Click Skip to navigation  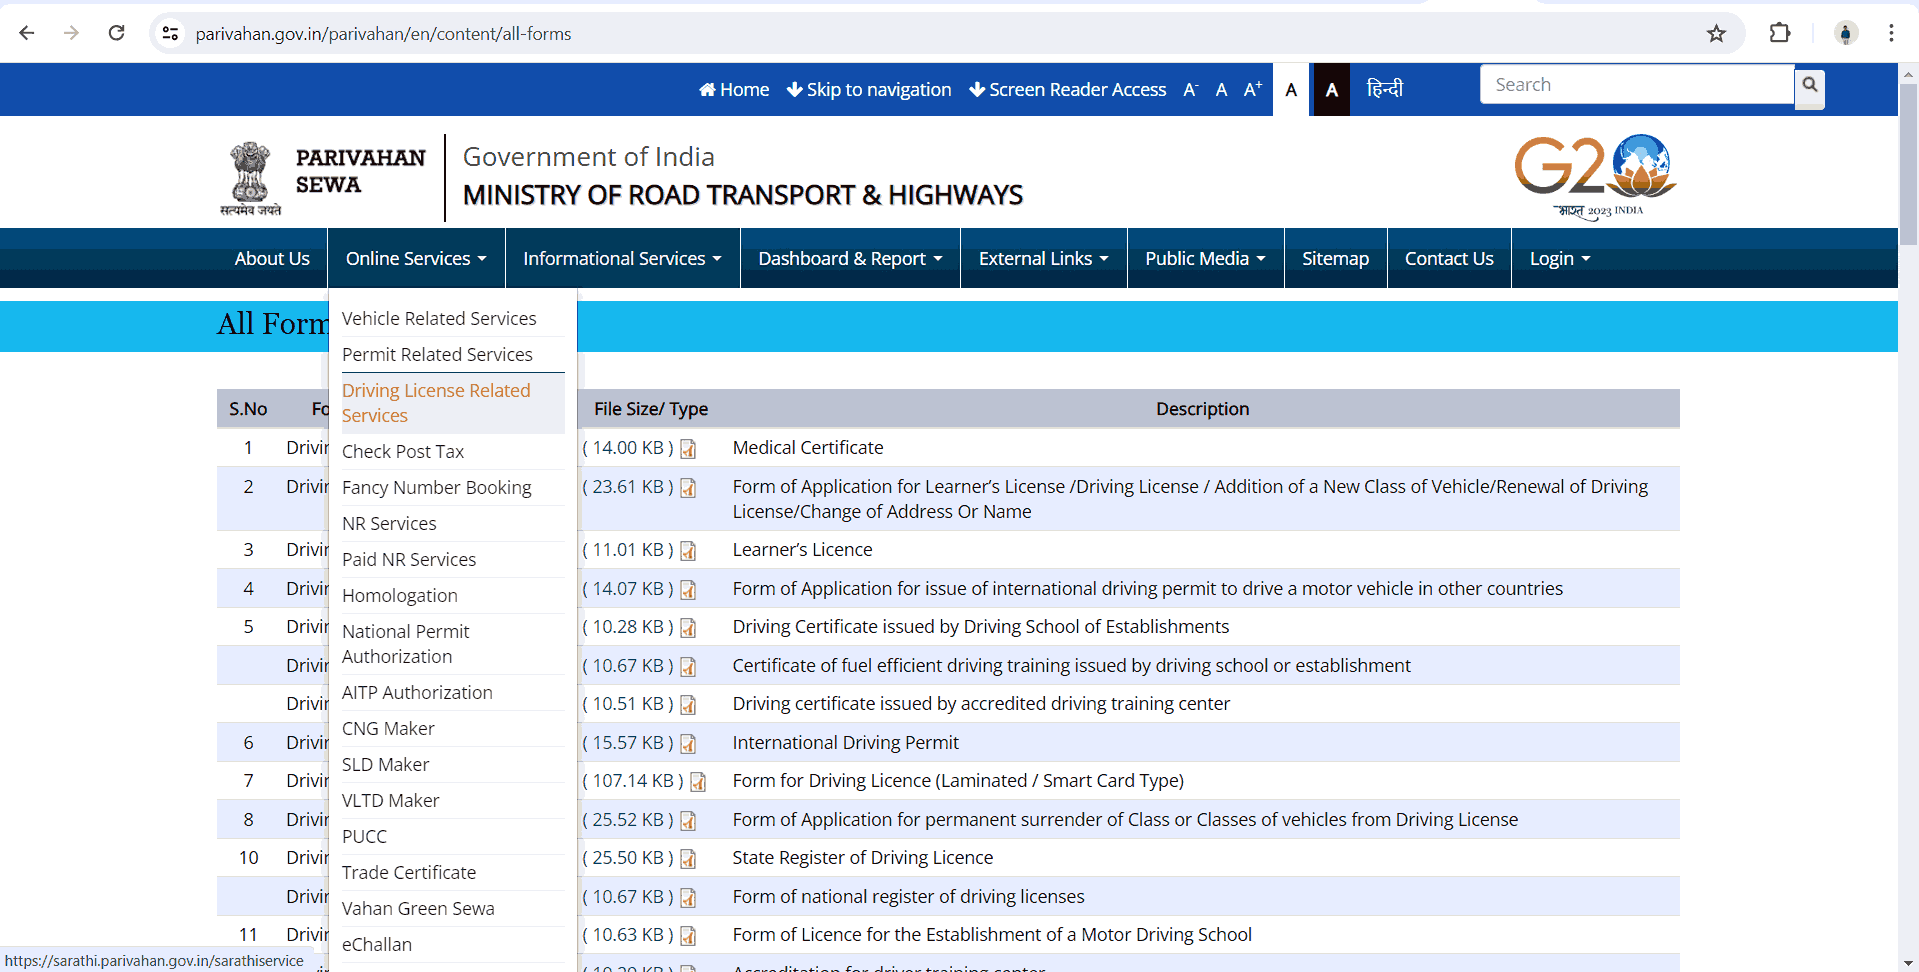click(869, 90)
